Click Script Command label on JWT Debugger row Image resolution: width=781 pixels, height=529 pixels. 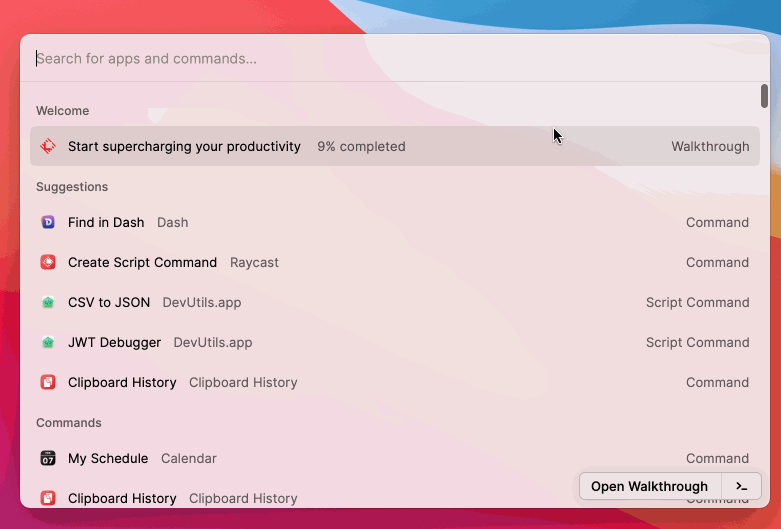[698, 342]
